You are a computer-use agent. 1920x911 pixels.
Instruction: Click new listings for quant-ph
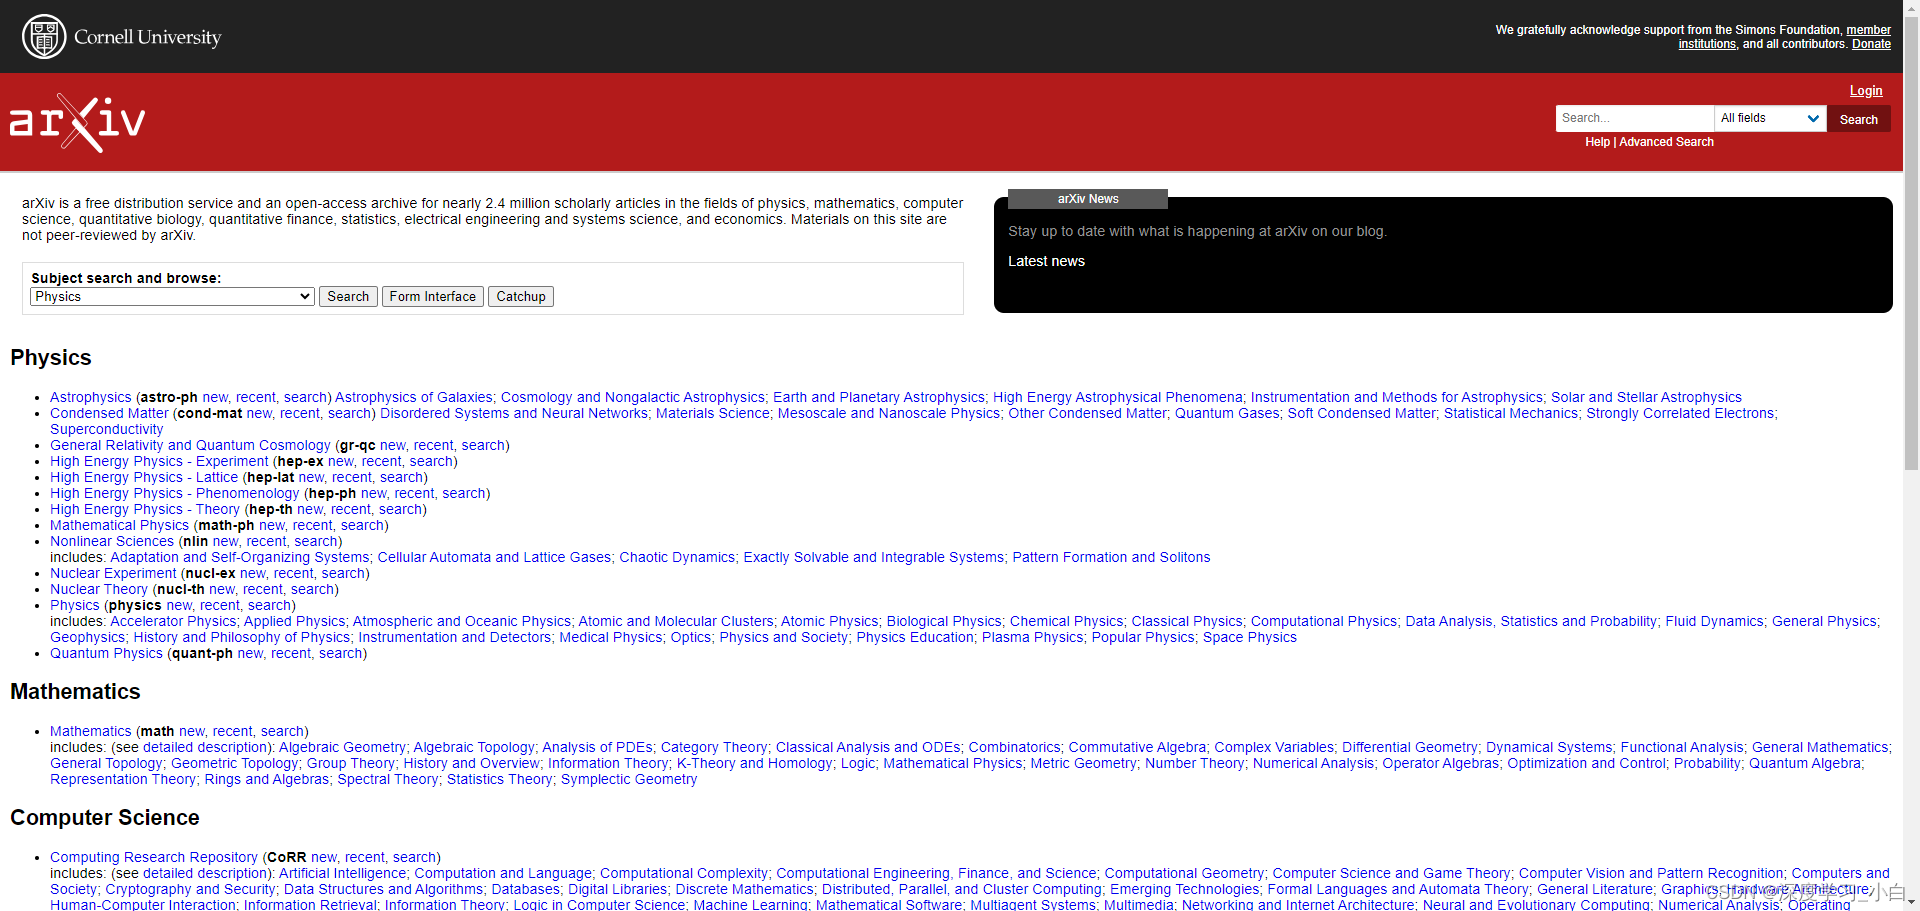[x=250, y=653]
